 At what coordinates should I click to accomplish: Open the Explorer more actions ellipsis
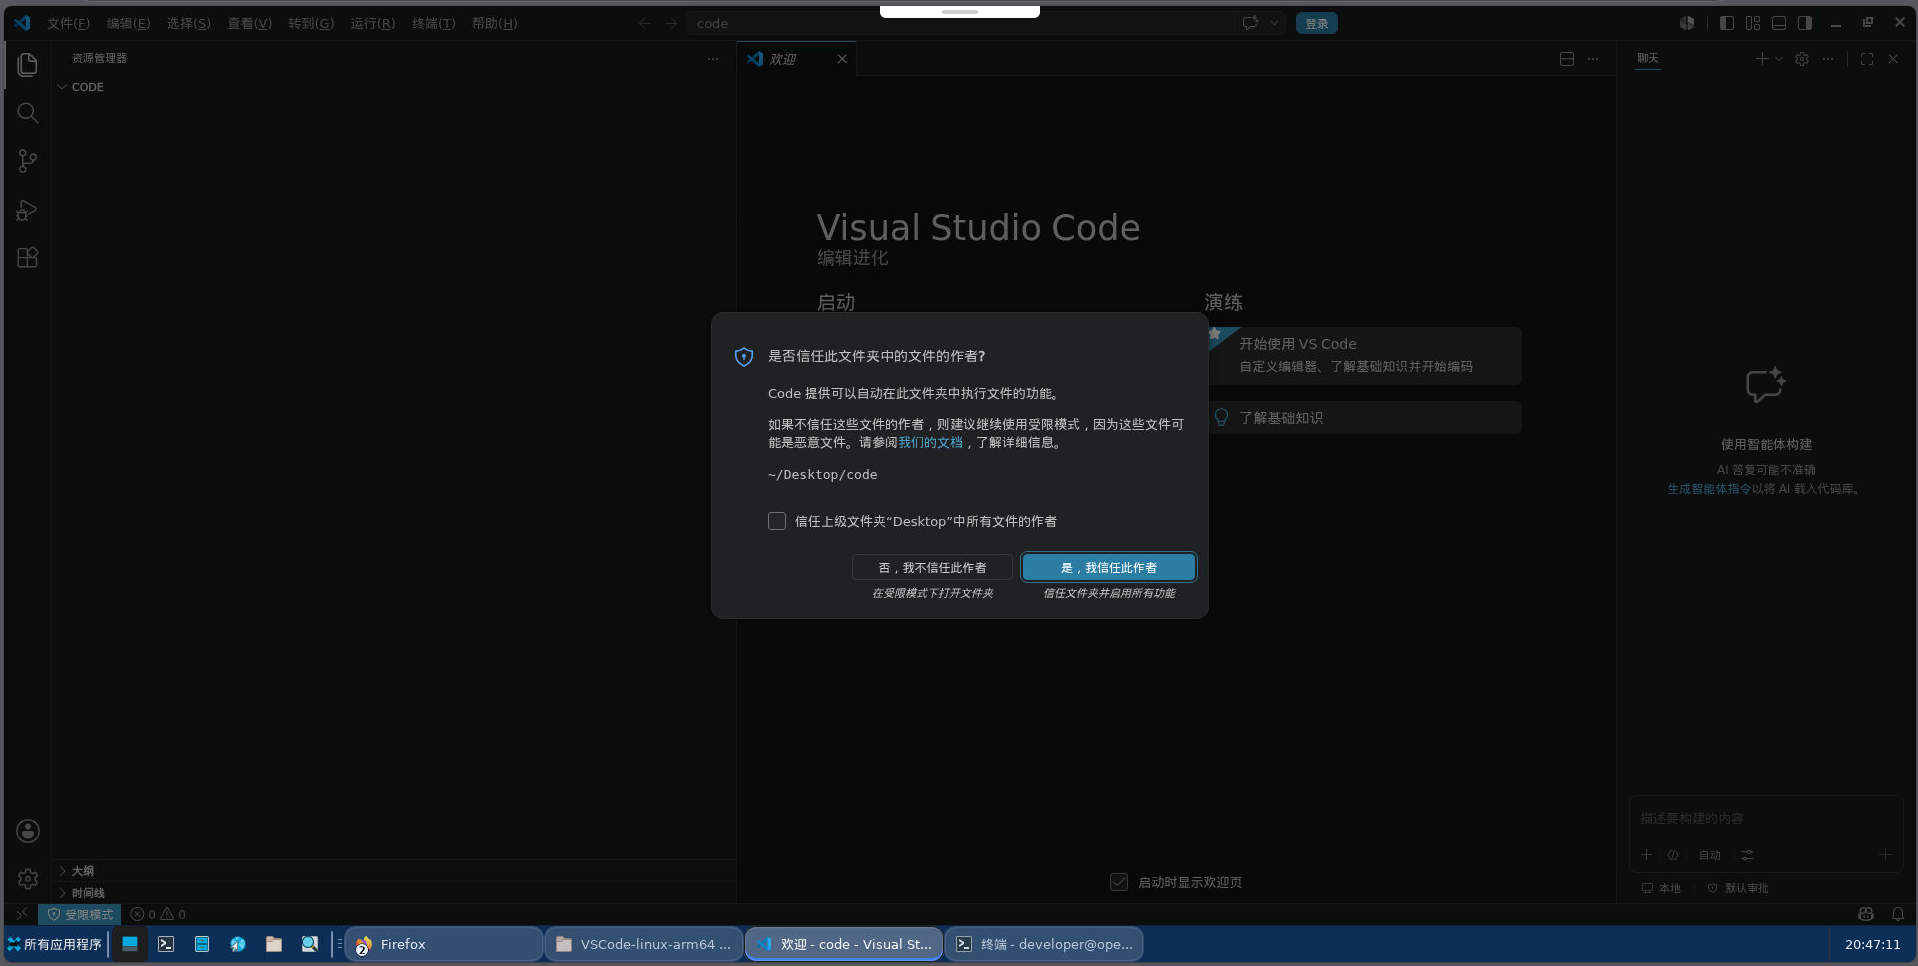(713, 59)
